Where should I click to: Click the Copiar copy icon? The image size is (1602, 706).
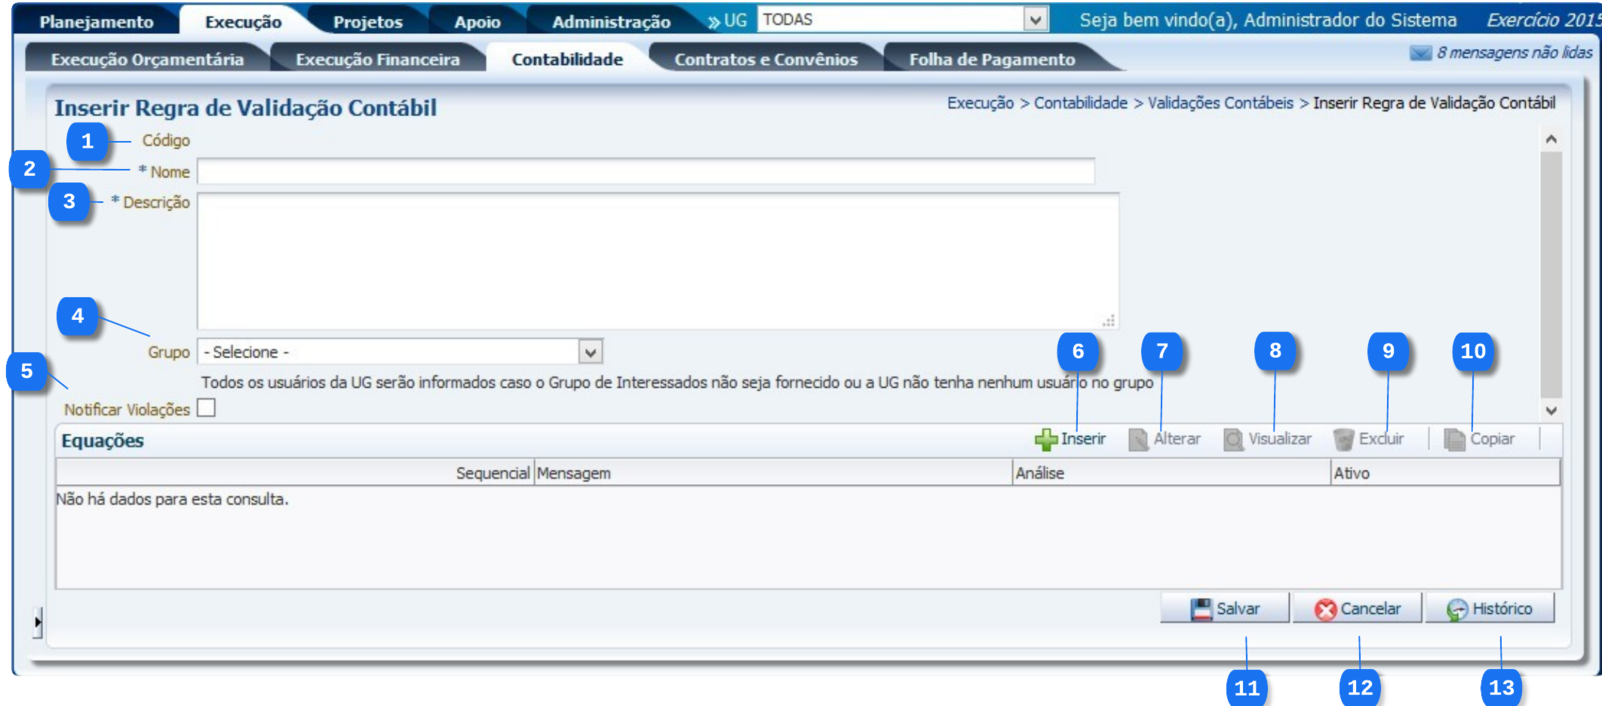pyautogui.click(x=1455, y=440)
